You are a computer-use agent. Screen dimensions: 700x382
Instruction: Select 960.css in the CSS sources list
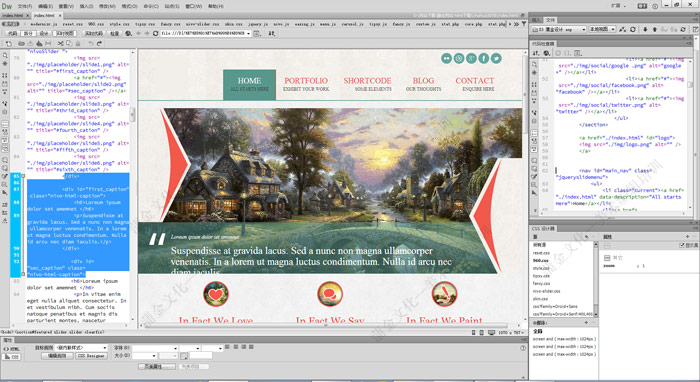tap(541, 261)
